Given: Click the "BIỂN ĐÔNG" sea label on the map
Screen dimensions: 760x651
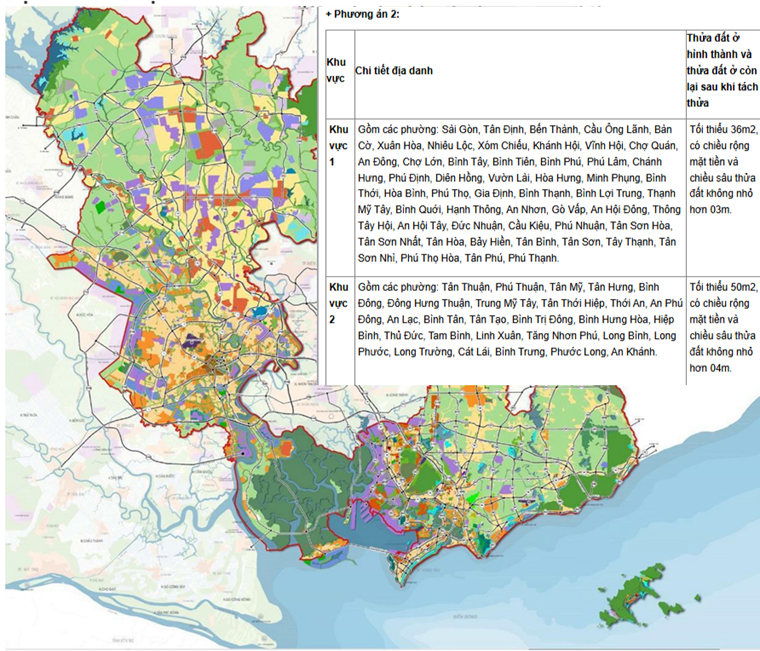Looking at the screenshot, I should 465,617.
